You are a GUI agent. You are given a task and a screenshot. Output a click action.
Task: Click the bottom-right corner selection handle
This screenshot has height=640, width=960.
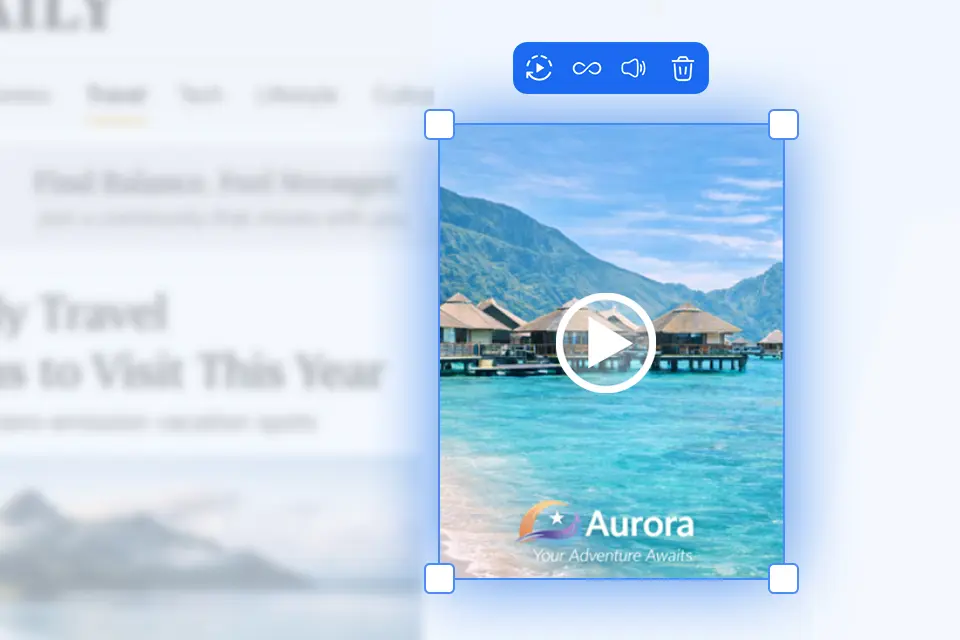coord(784,578)
